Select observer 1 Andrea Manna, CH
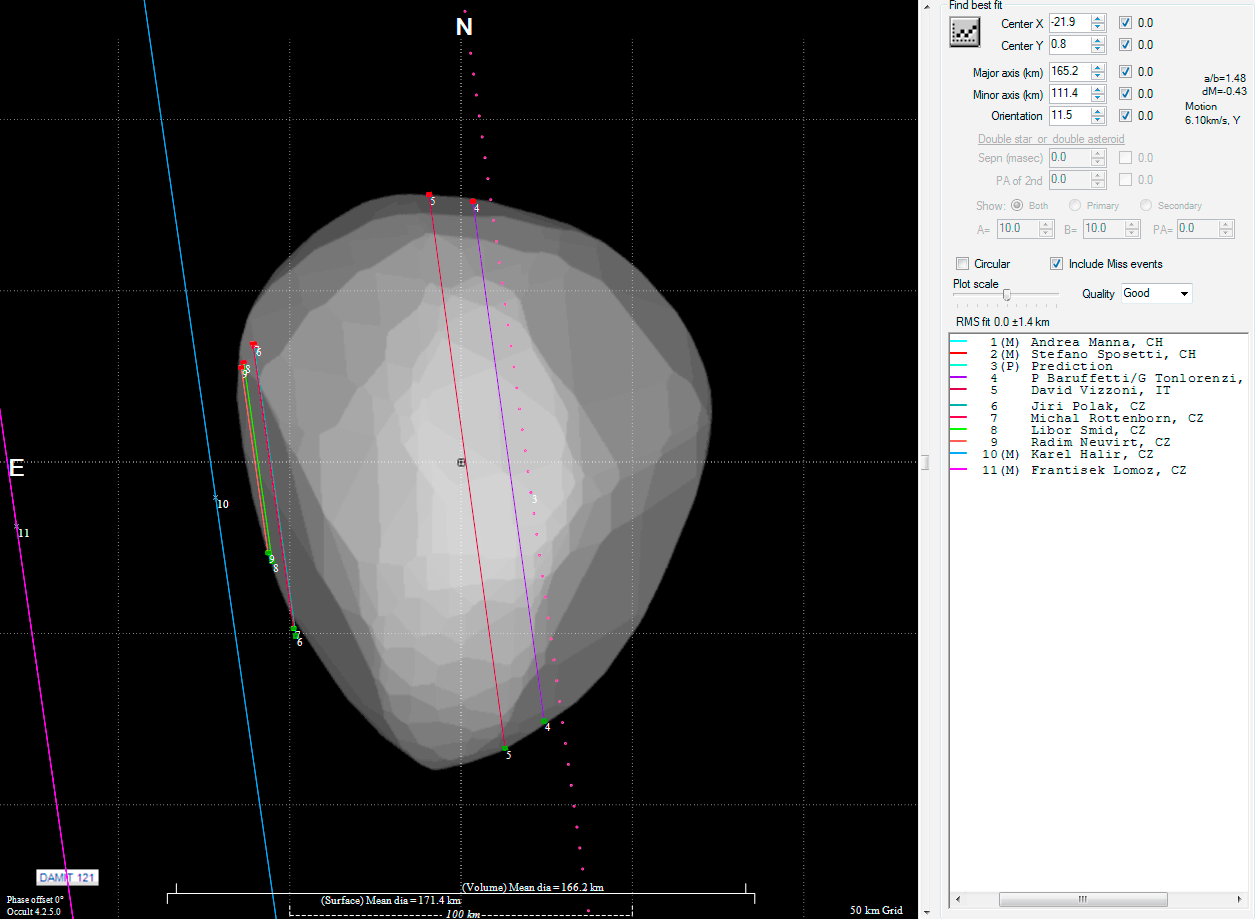Image resolution: width=1255 pixels, height=919 pixels. click(1097, 342)
